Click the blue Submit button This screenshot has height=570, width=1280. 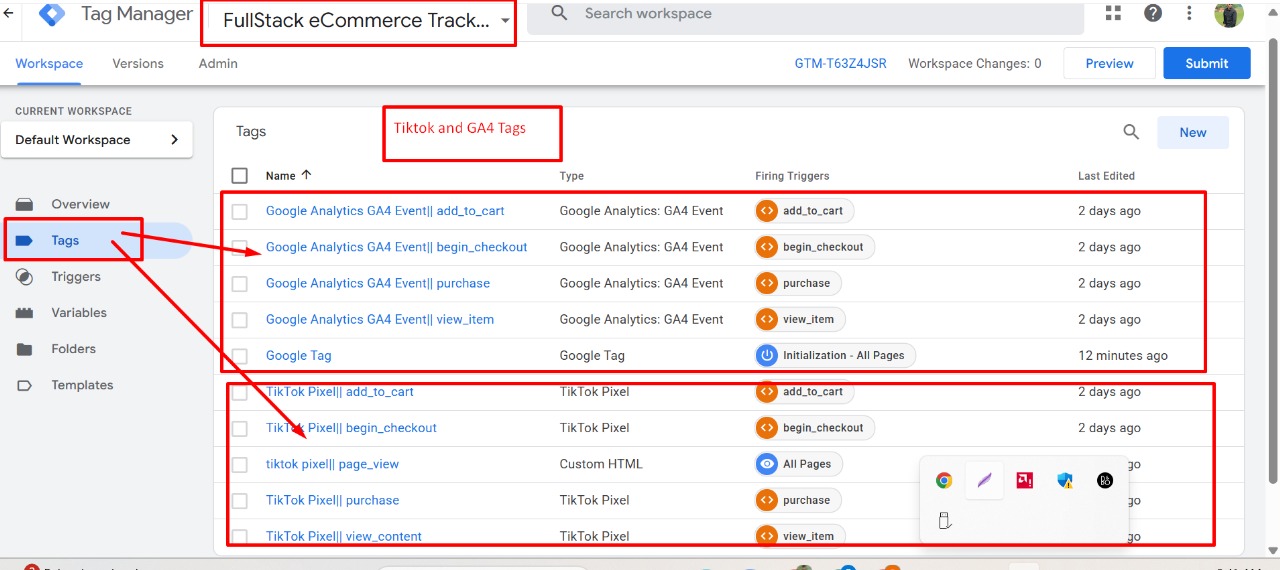pyautogui.click(x=1207, y=63)
